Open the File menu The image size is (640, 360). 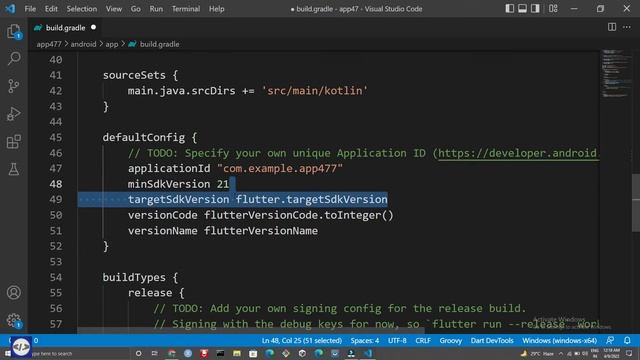pos(30,9)
